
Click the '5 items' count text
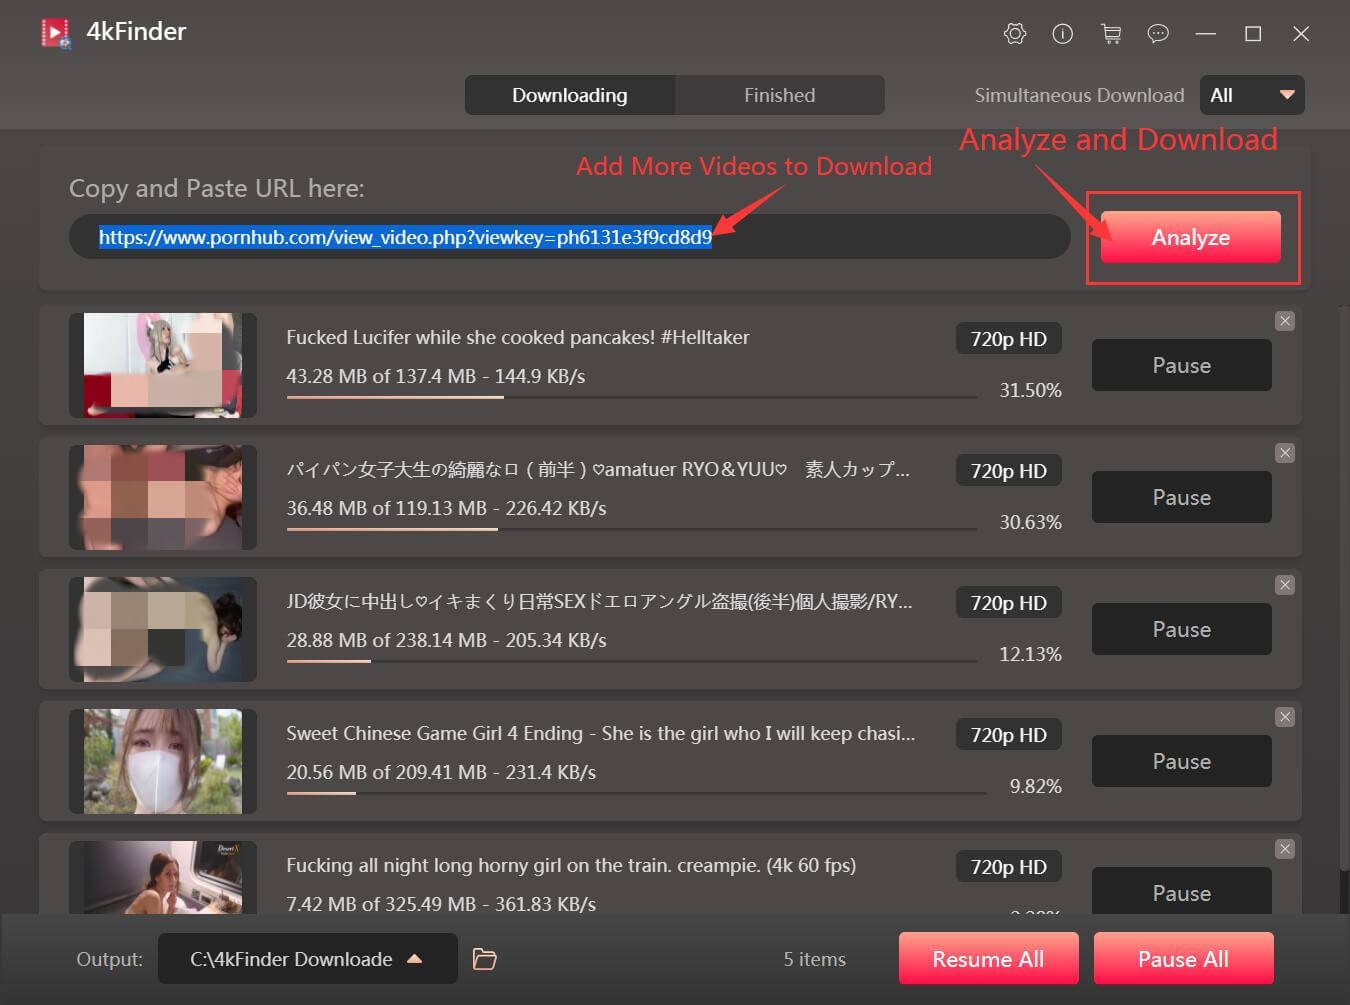(815, 959)
